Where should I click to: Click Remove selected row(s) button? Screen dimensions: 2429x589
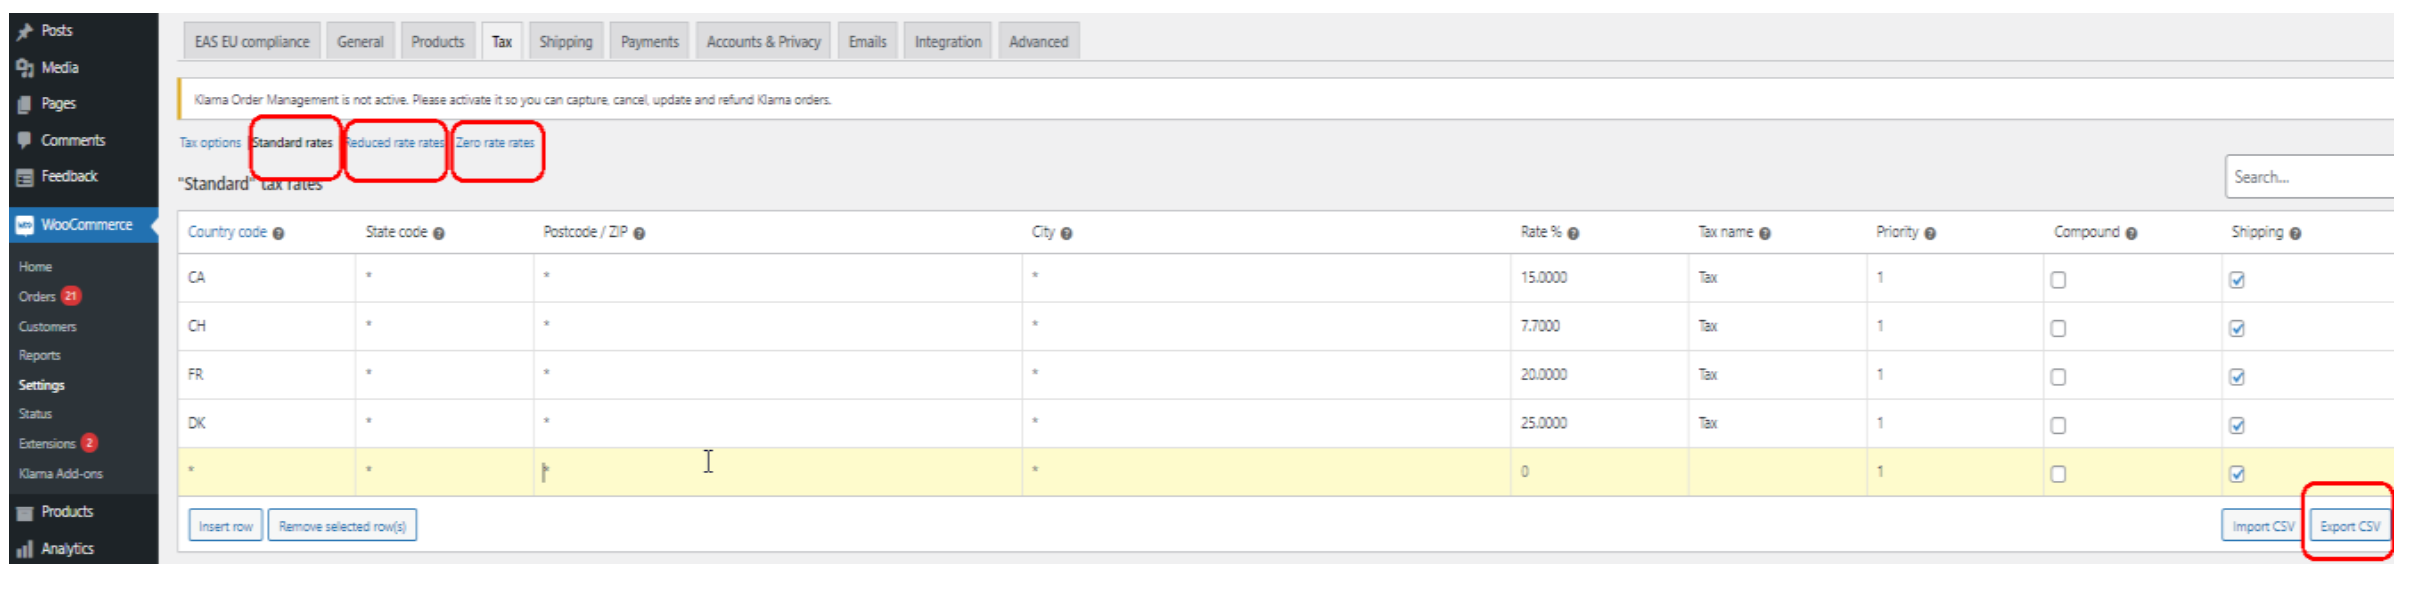tap(342, 526)
